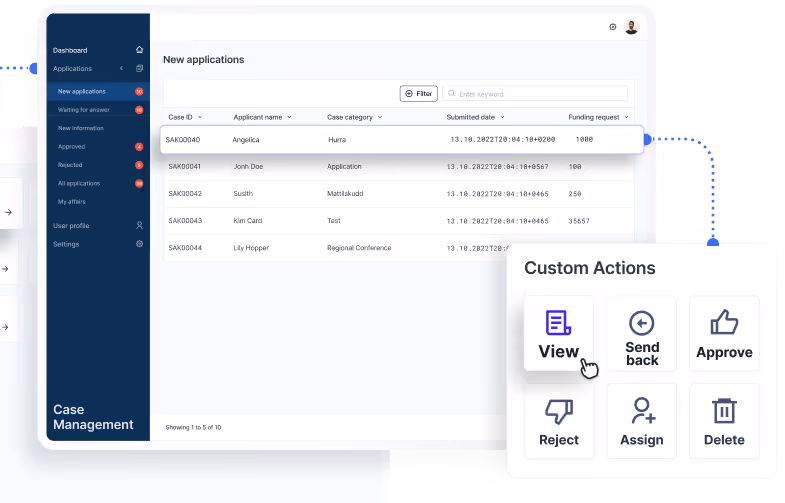This screenshot has height=503, width=785.
Task: Click funding request value 250
Action: (x=575, y=194)
